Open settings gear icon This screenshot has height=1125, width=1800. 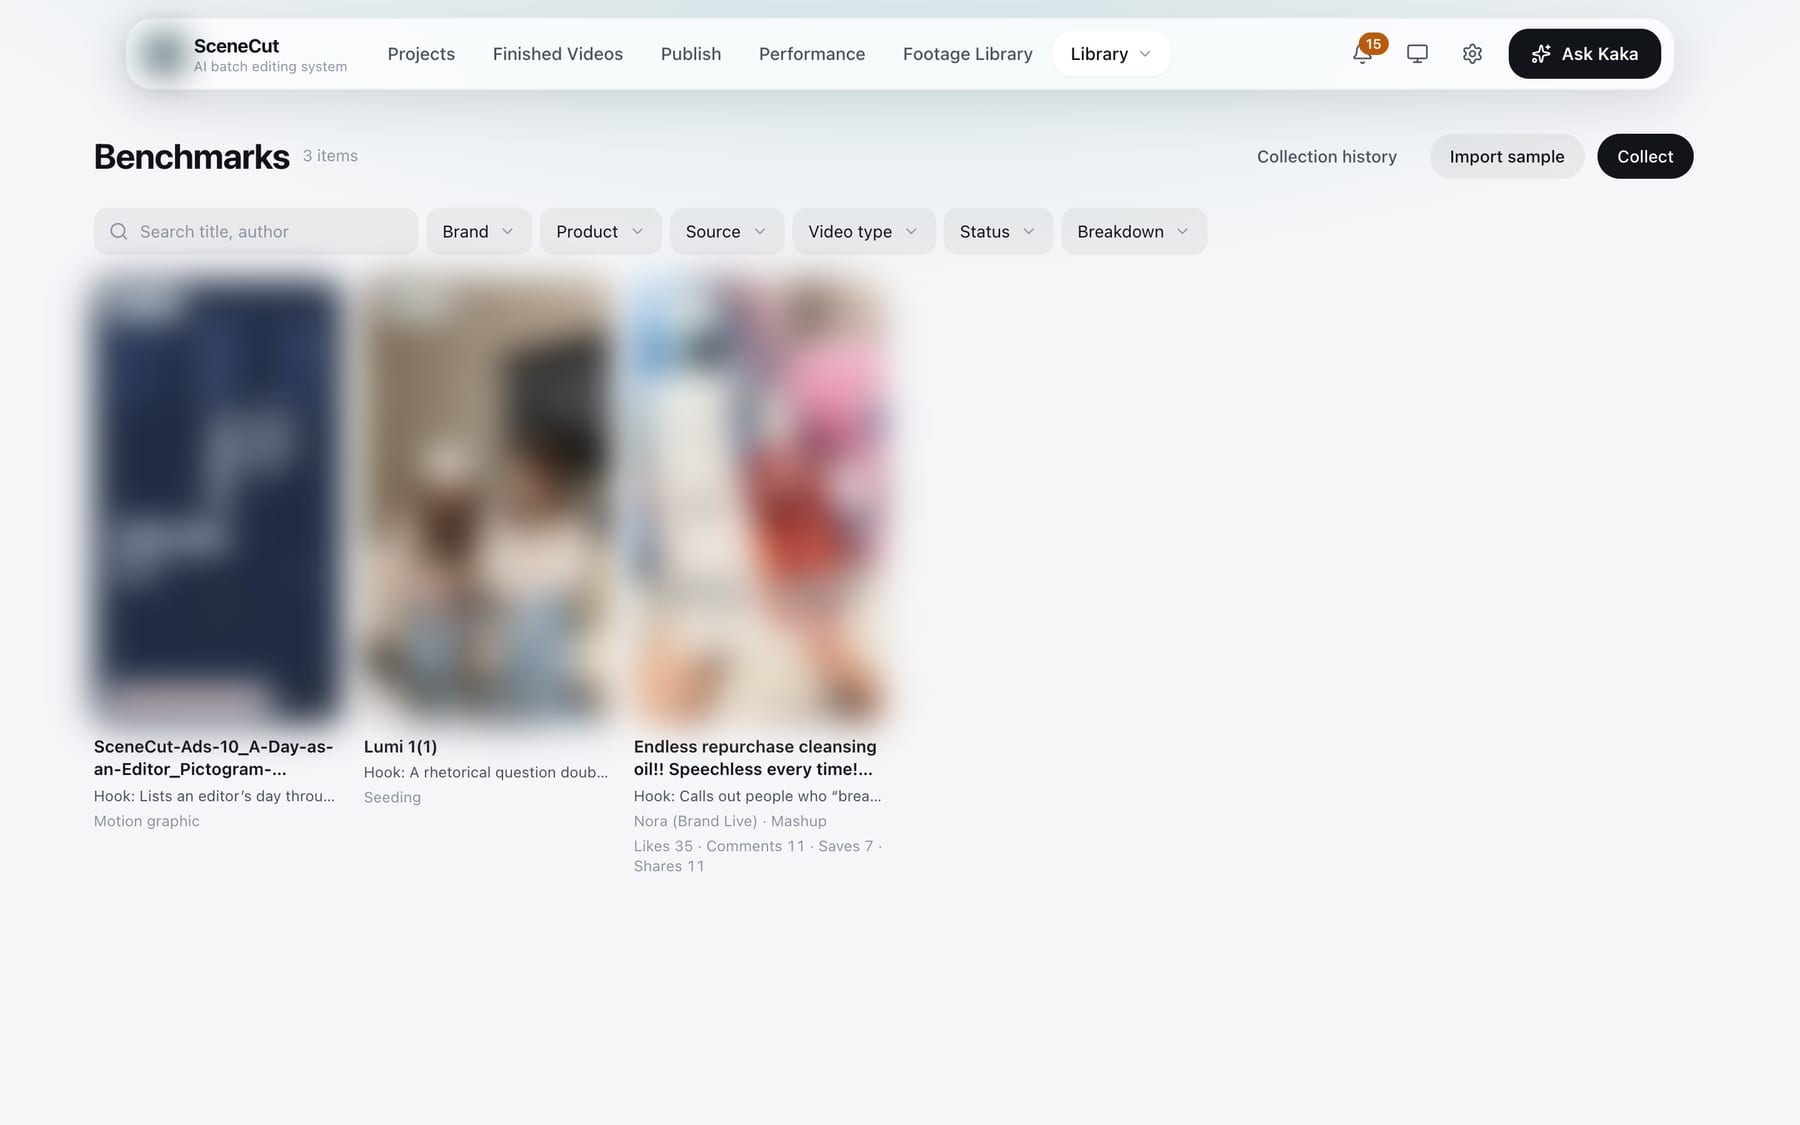pyautogui.click(x=1472, y=54)
